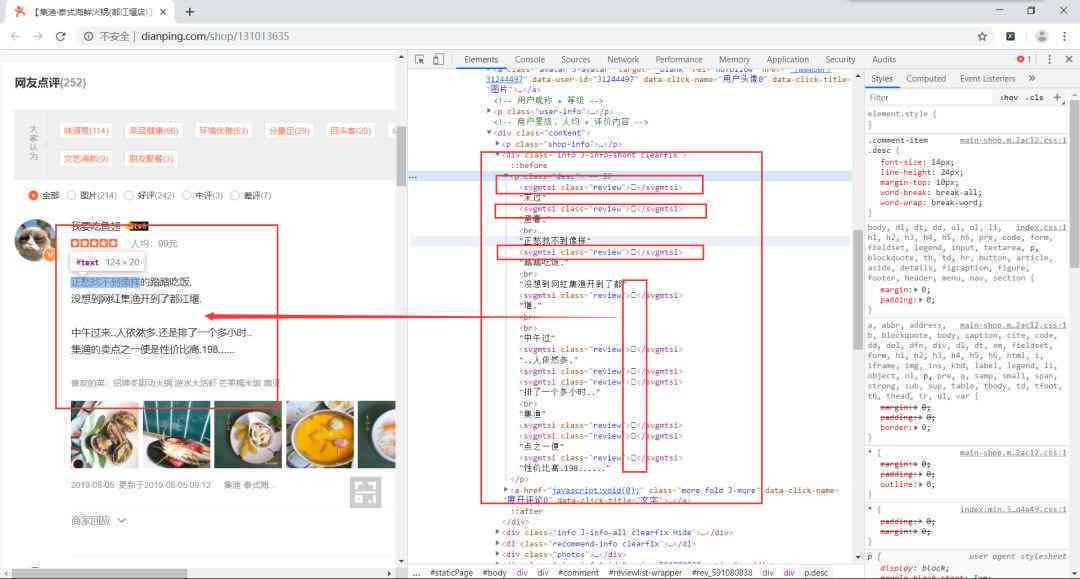Add a new style rule with plus
1080x579 pixels.
pyautogui.click(x=1057, y=98)
